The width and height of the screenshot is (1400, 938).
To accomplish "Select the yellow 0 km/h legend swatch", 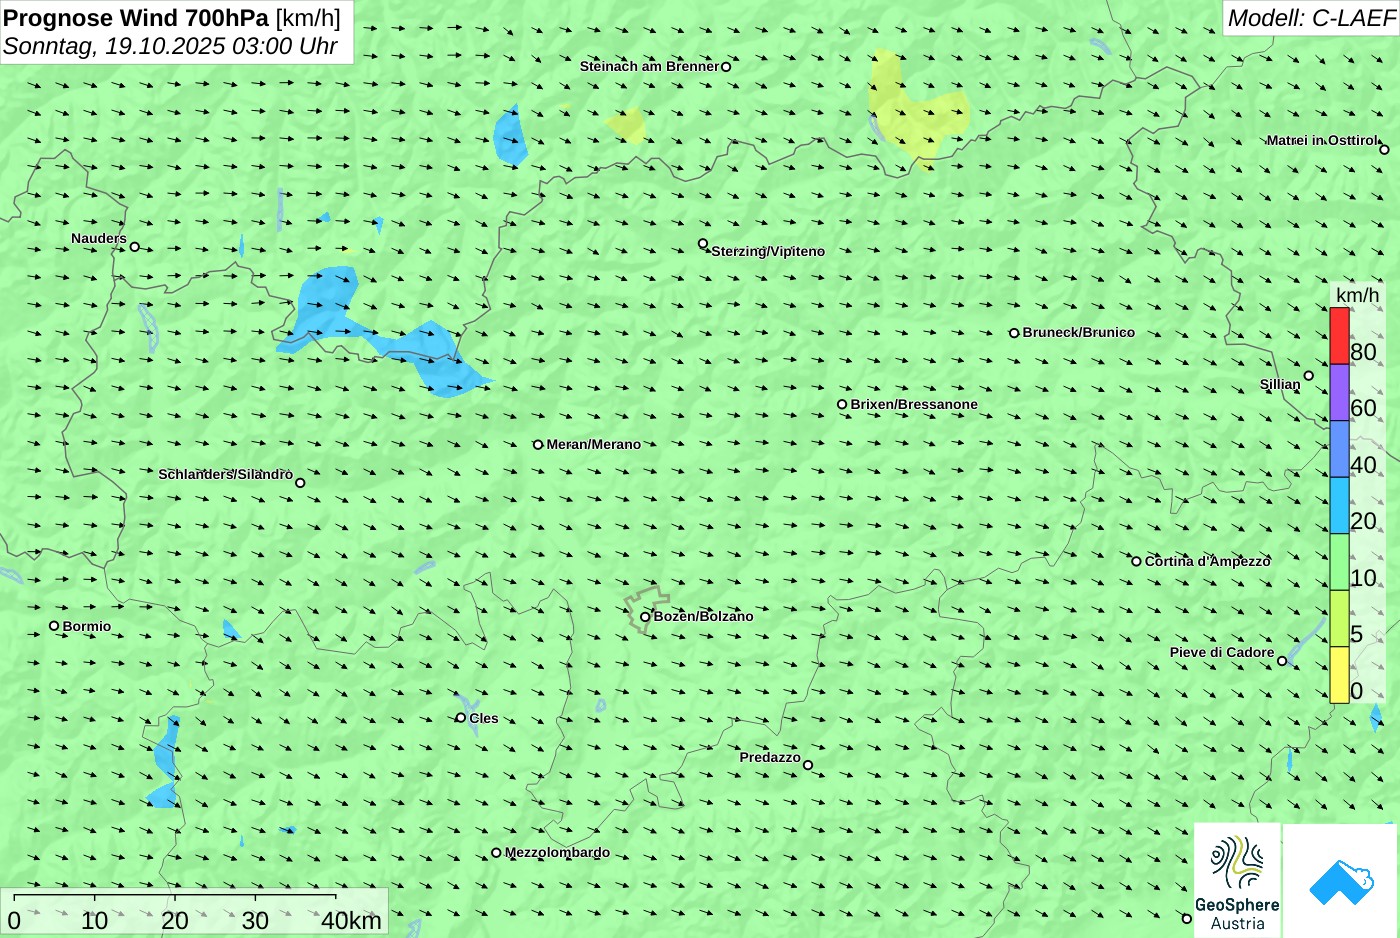I will coord(1339,675).
